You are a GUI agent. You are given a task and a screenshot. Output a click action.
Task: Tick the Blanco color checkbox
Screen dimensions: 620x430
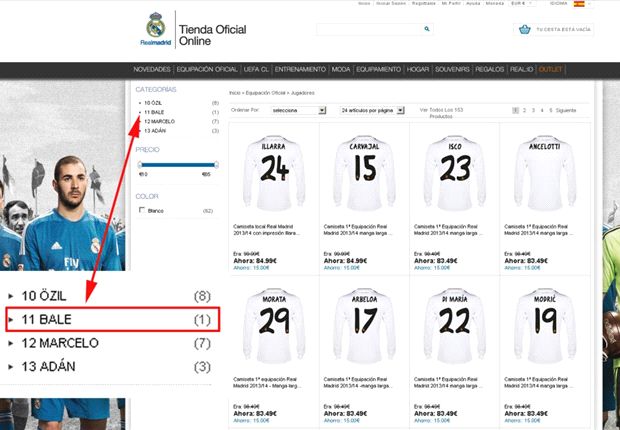142,210
